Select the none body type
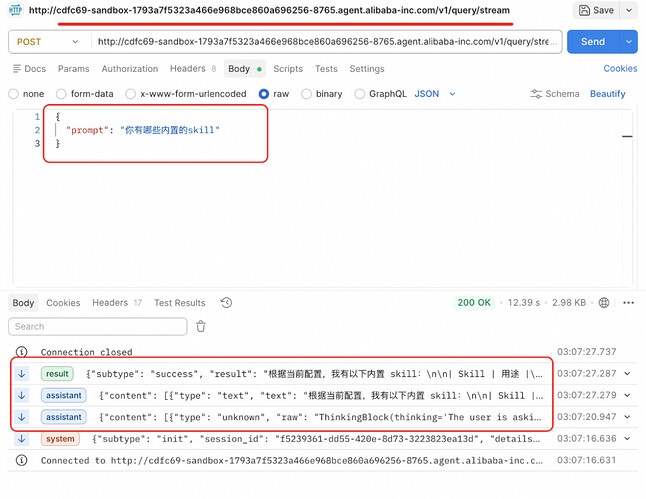646x499 pixels. click(14, 94)
